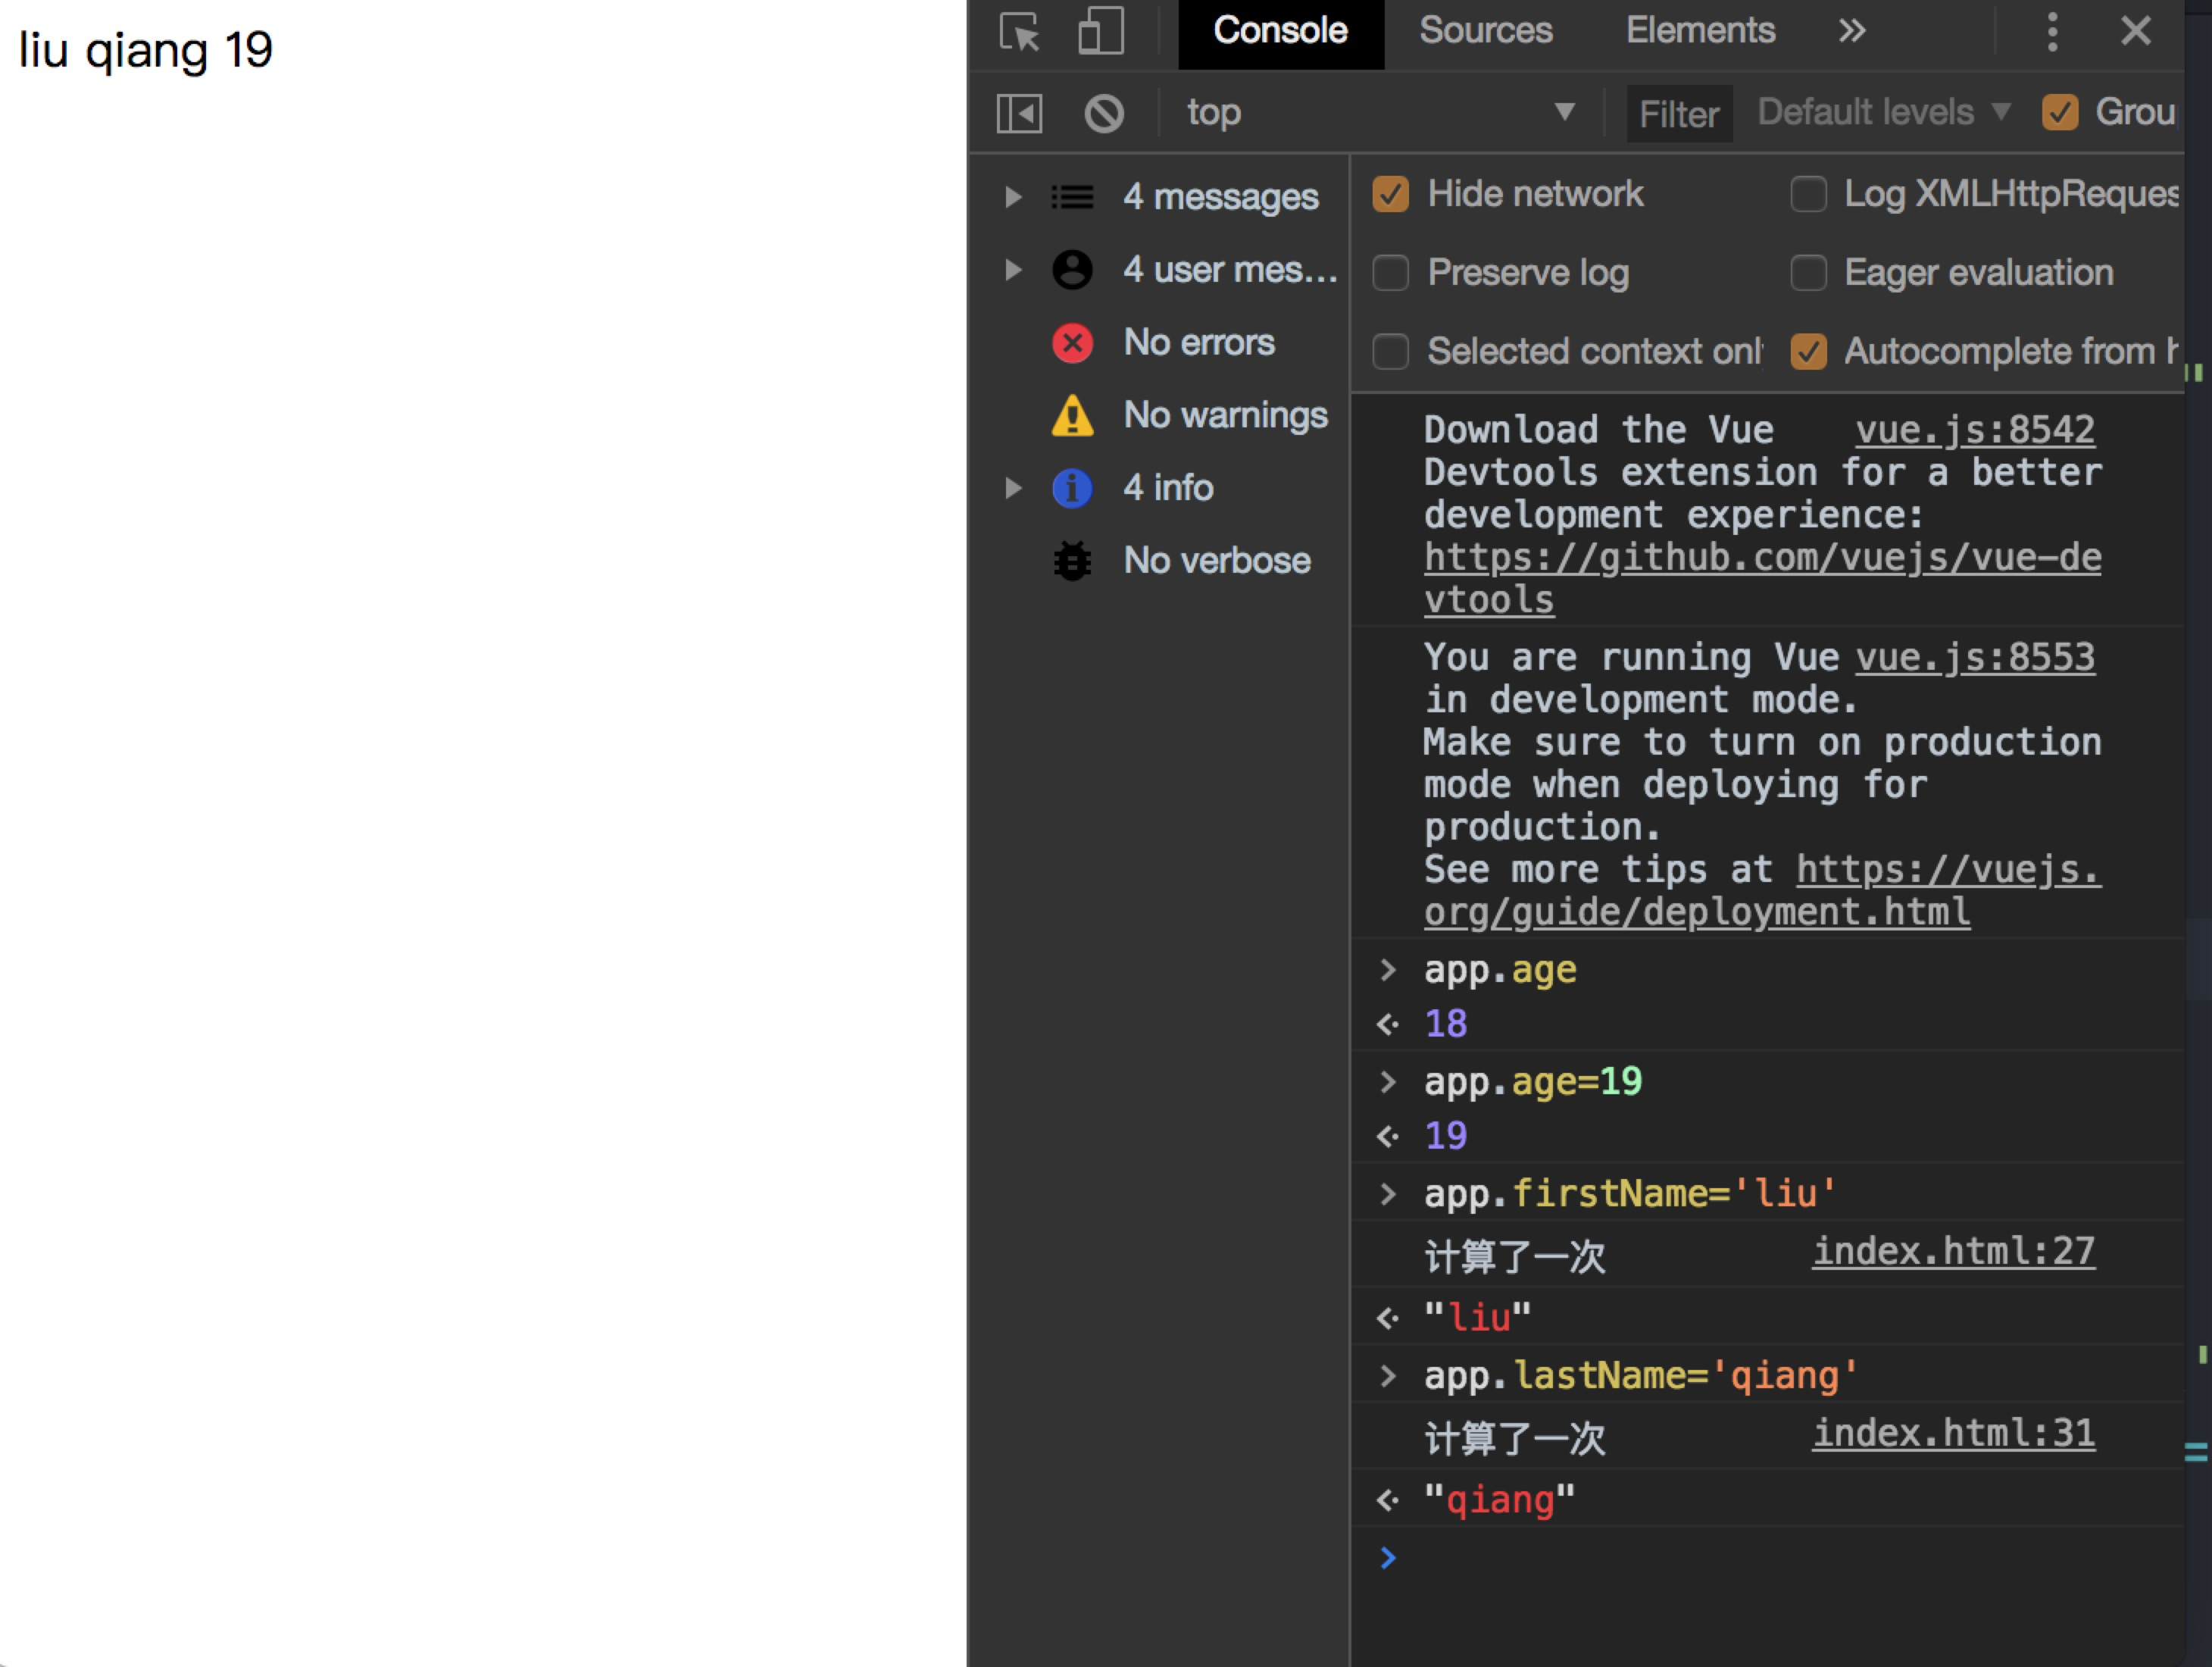This screenshot has width=2212, height=1667.
Task: Click the No warnings triangle icon
Action: (1072, 416)
